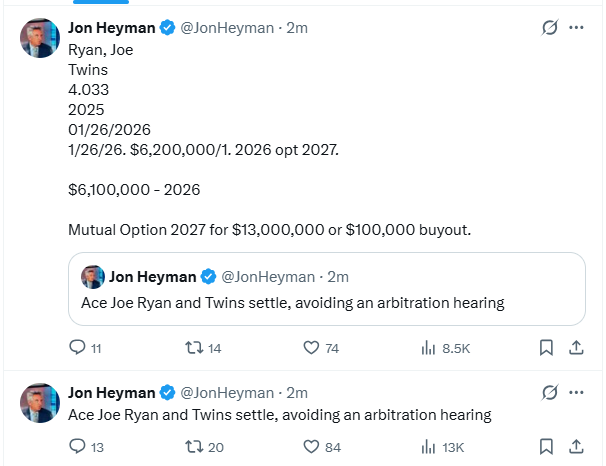The image size is (606, 466).
Task: Share the second Jon Heyman tweet
Action: 576,446
